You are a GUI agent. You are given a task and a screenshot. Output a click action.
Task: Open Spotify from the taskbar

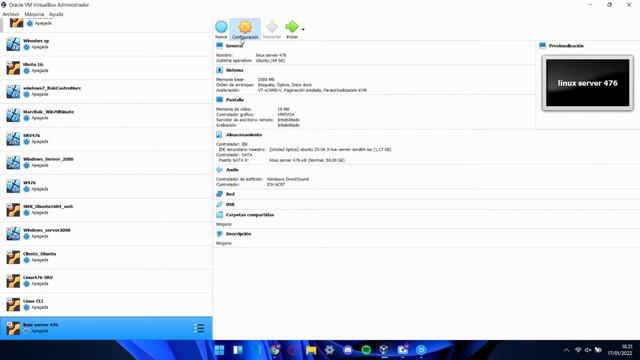tap(366, 350)
